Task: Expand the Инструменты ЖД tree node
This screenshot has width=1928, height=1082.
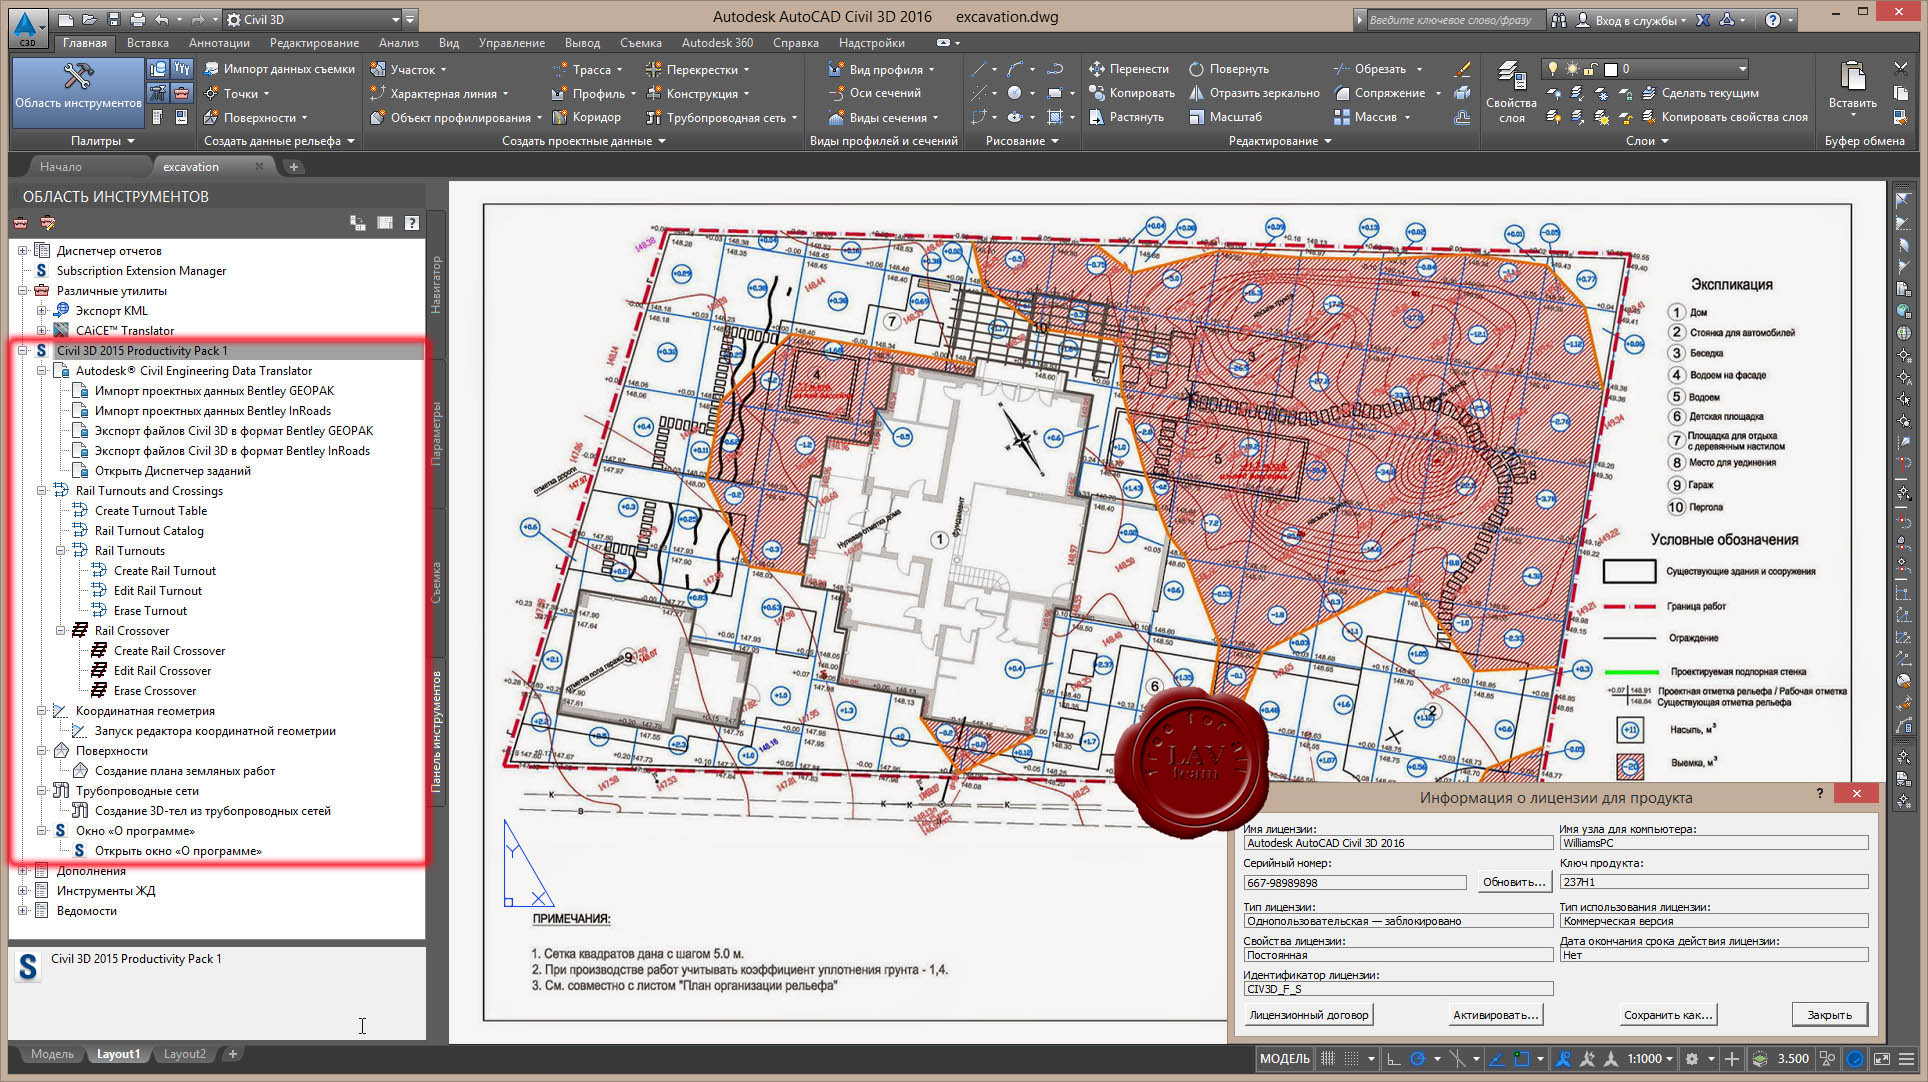Action: click(x=22, y=891)
